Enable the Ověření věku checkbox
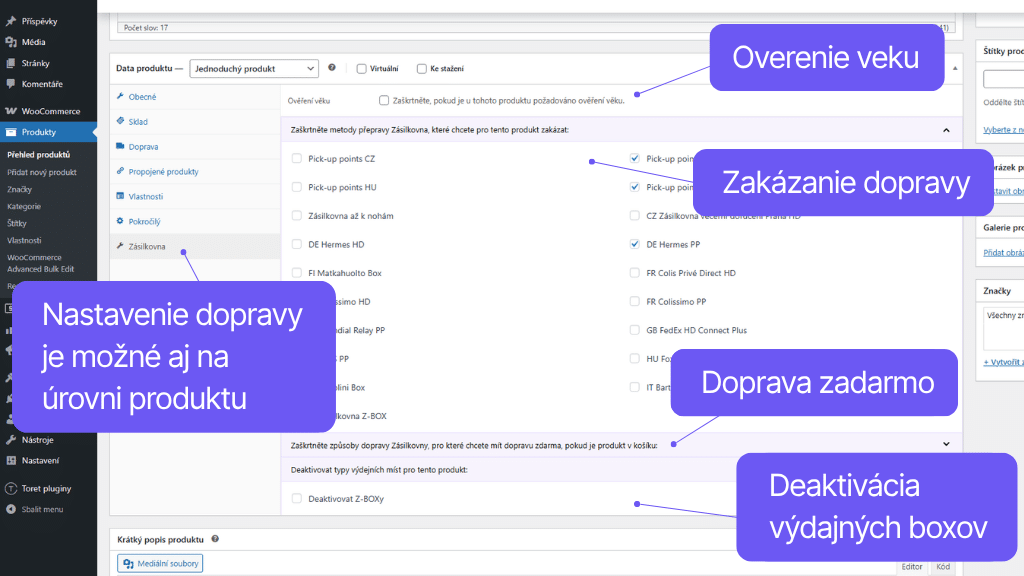 (x=384, y=101)
